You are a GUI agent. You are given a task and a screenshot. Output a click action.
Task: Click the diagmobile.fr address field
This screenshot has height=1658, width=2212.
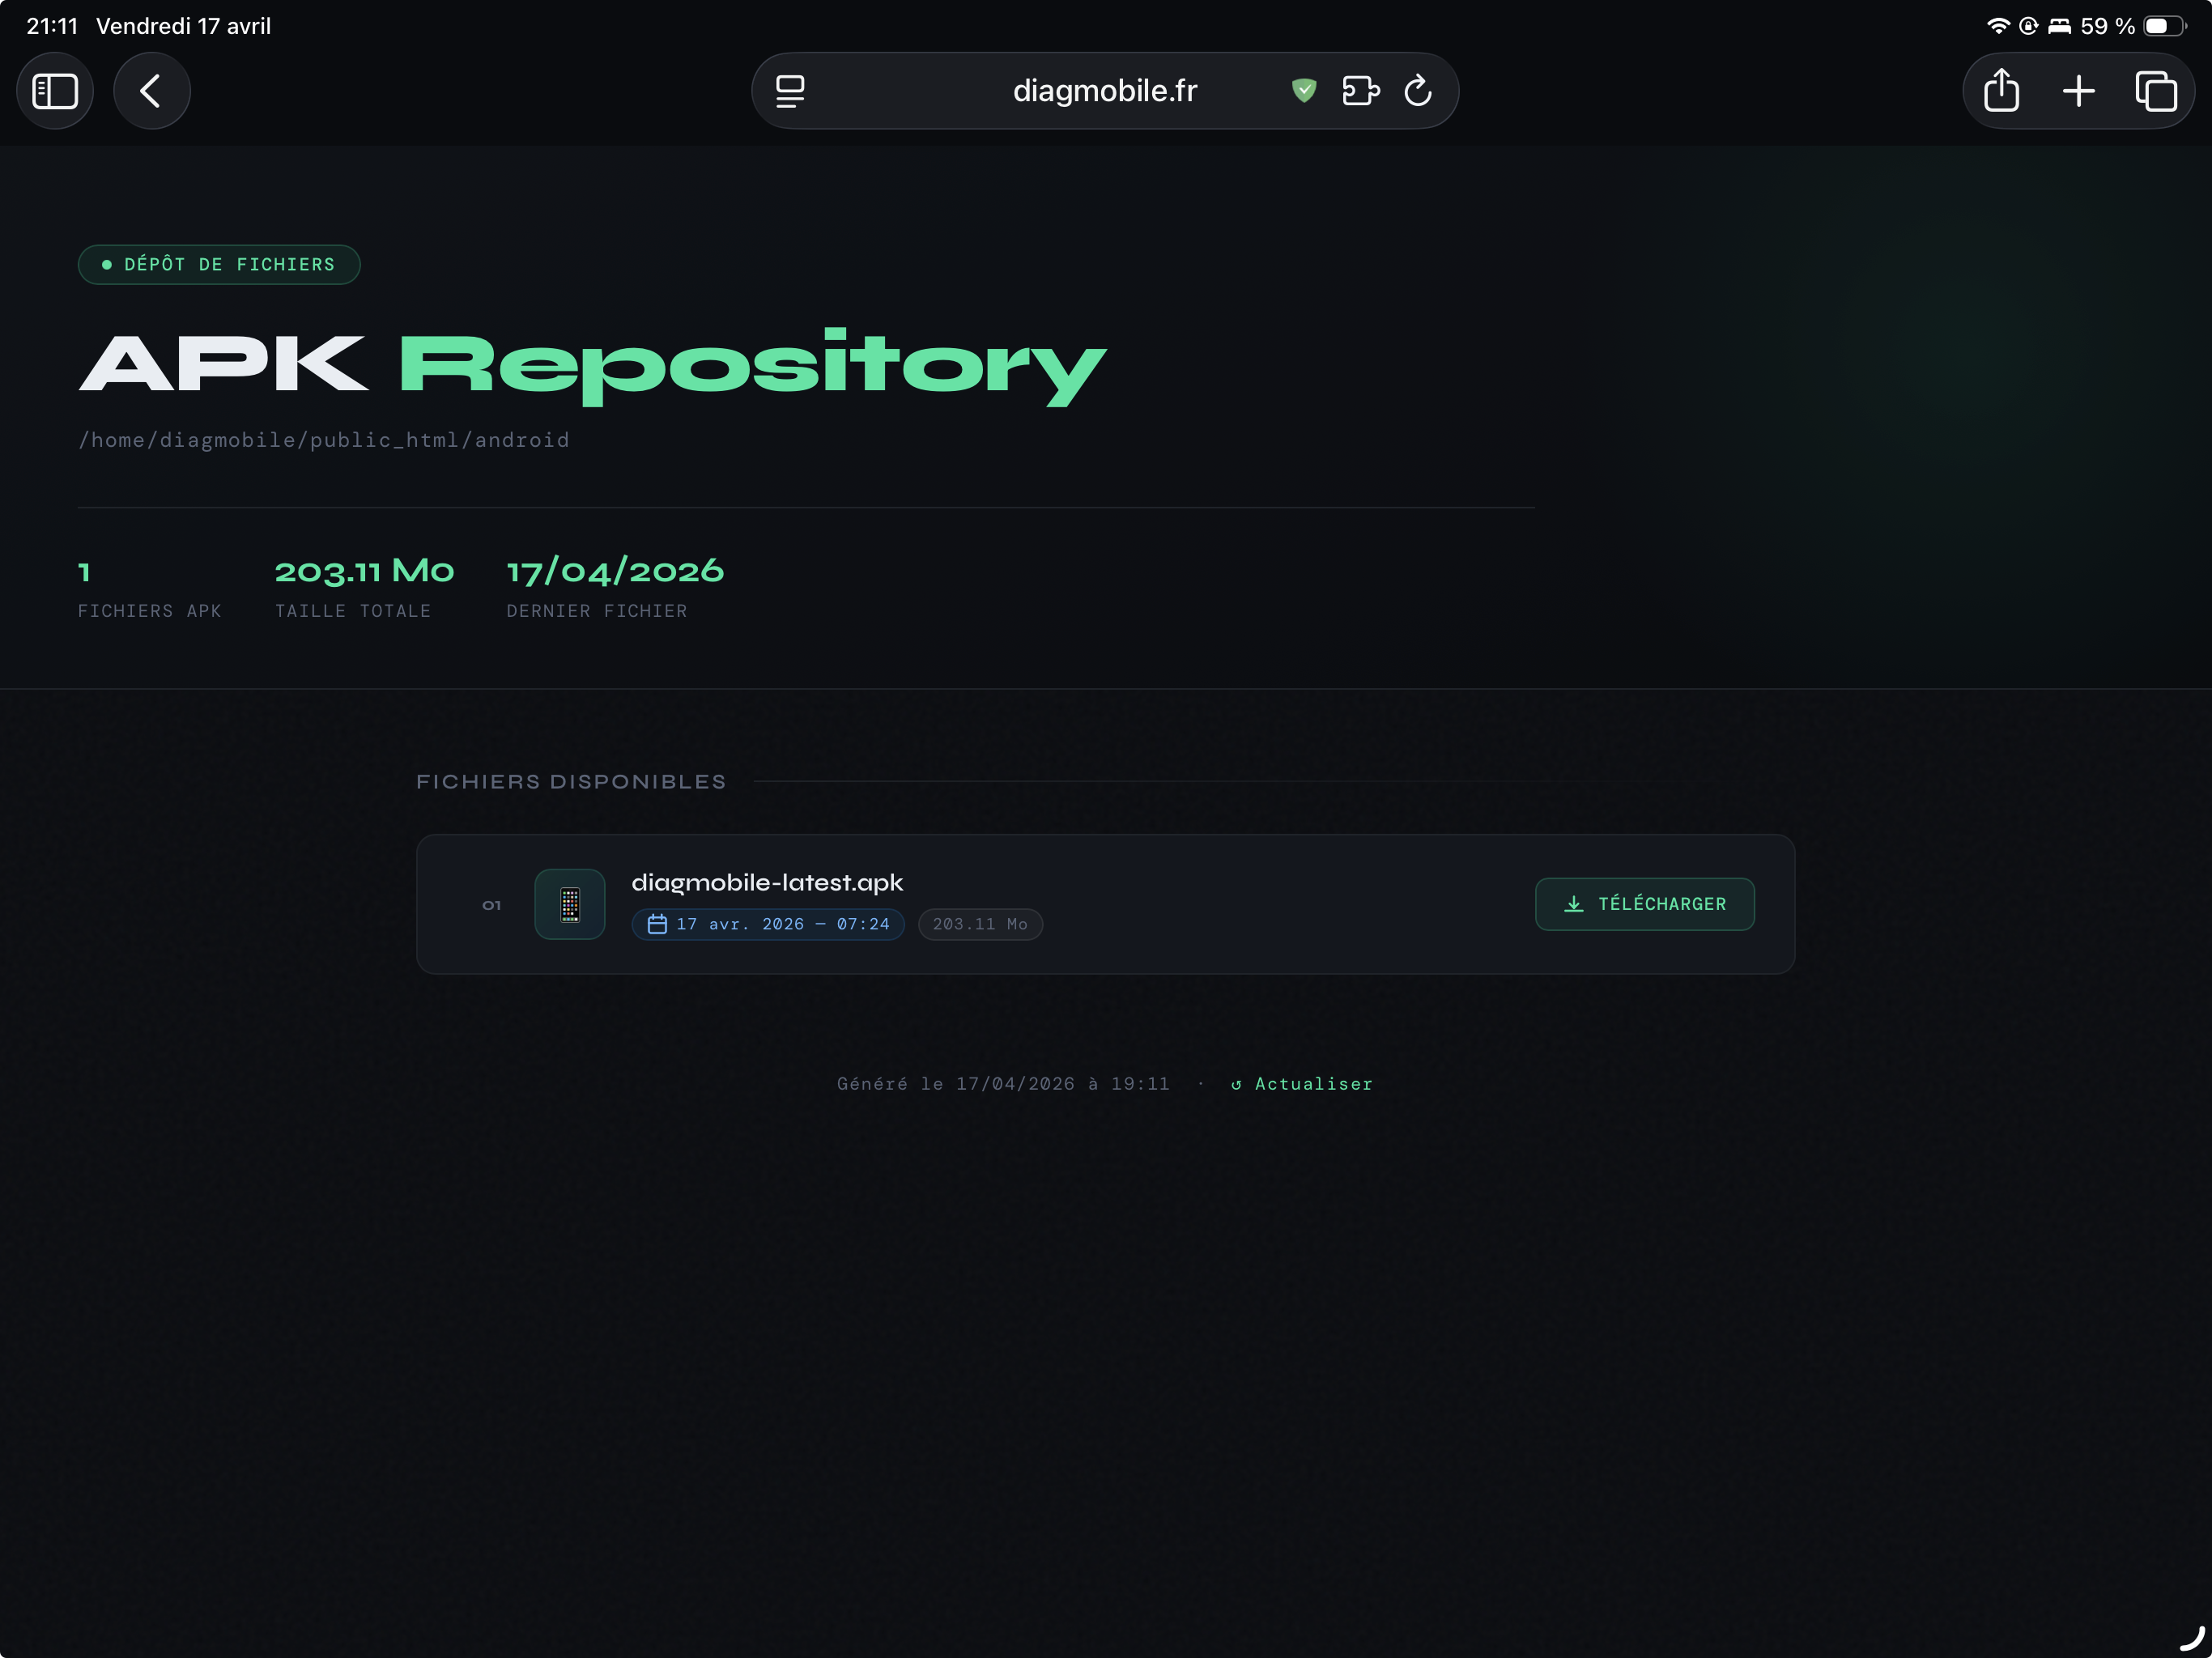click(1104, 91)
